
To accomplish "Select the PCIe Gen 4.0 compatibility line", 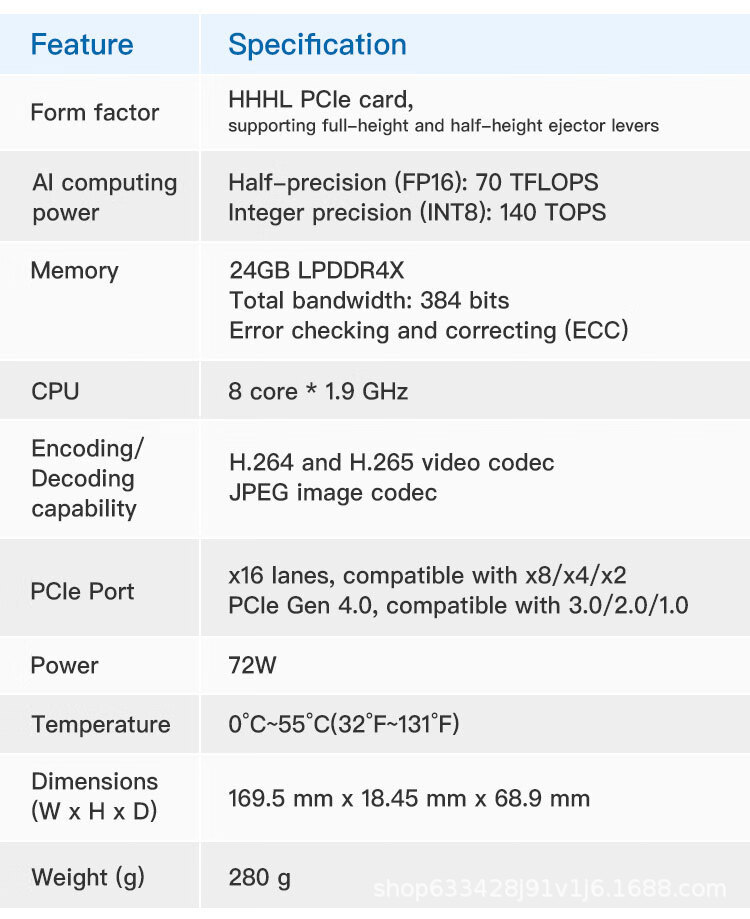I will [x=458, y=605].
